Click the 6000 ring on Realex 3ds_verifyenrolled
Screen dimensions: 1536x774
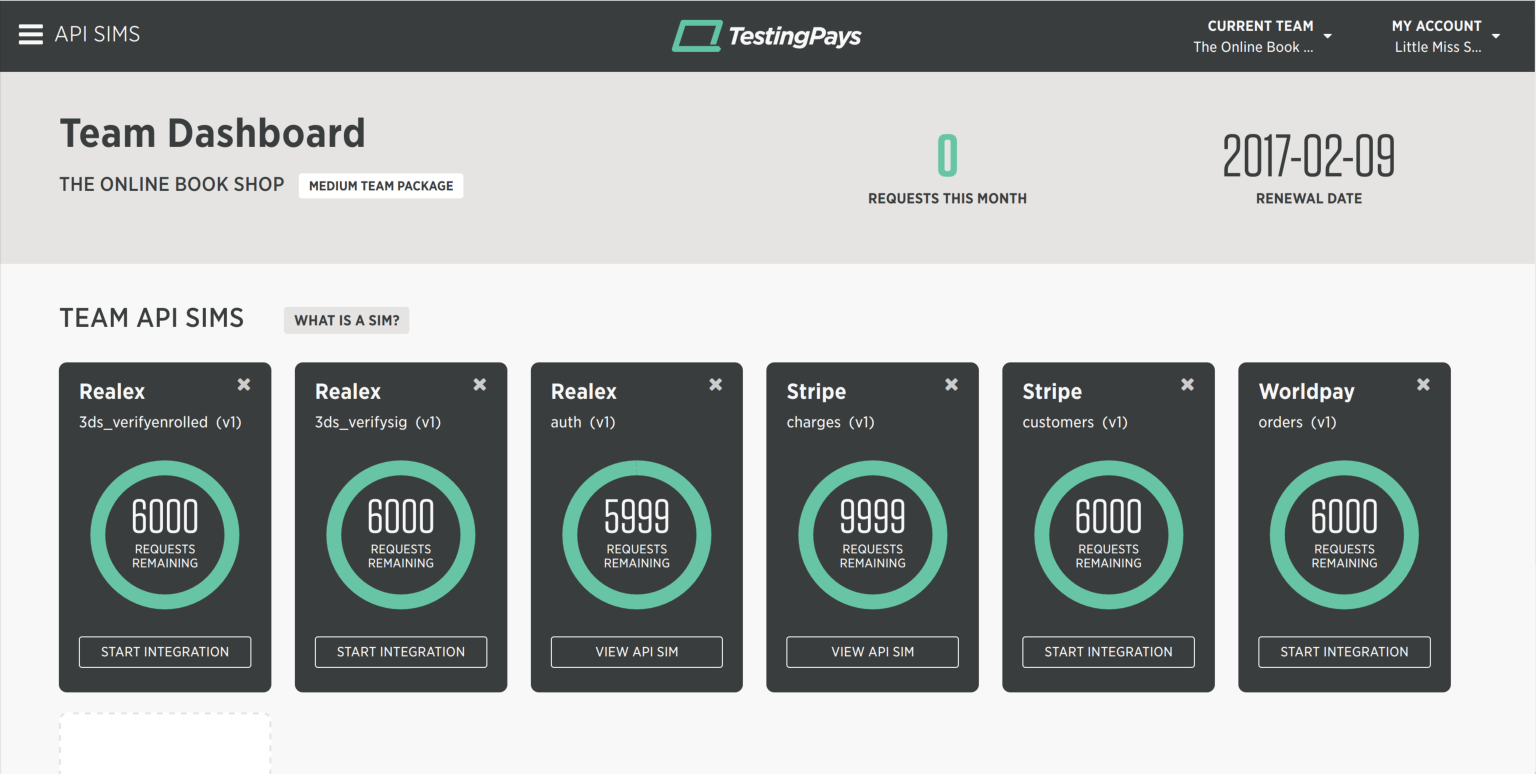(165, 535)
